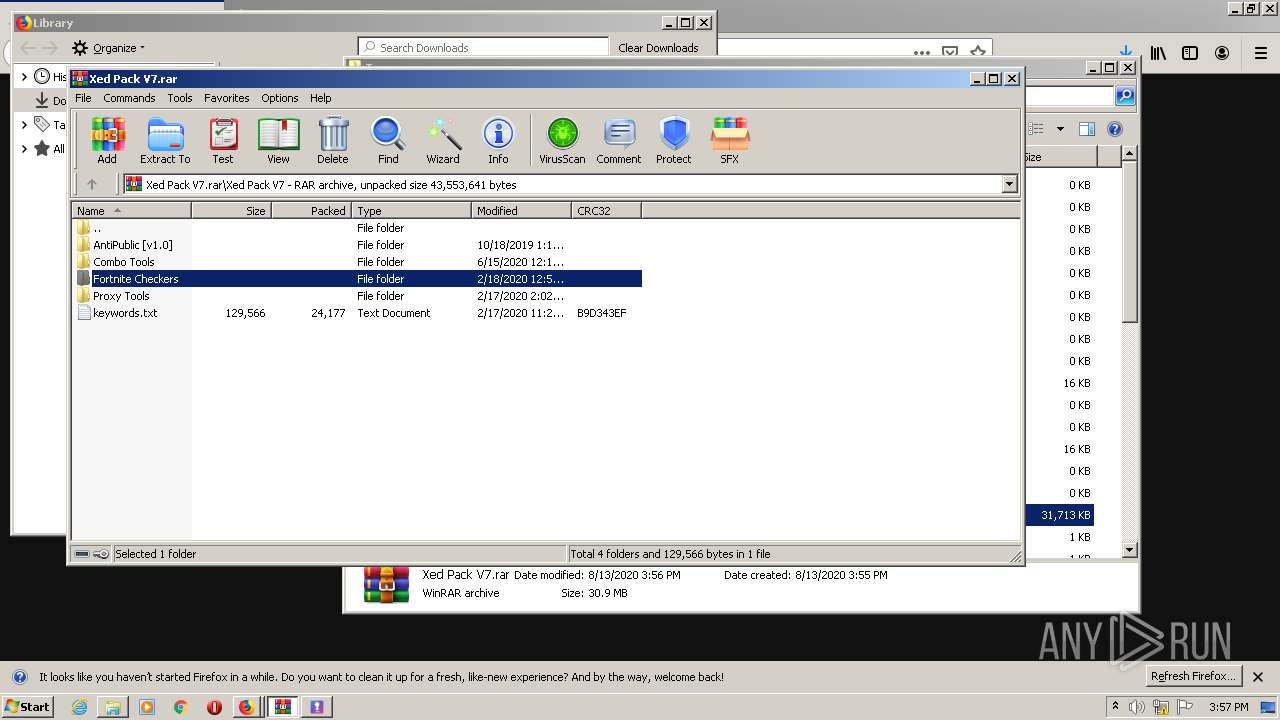The height and width of the screenshot is (720, 1280).
Task: Open Internet Explorer from the taskbar
Action: click(79, 707)
